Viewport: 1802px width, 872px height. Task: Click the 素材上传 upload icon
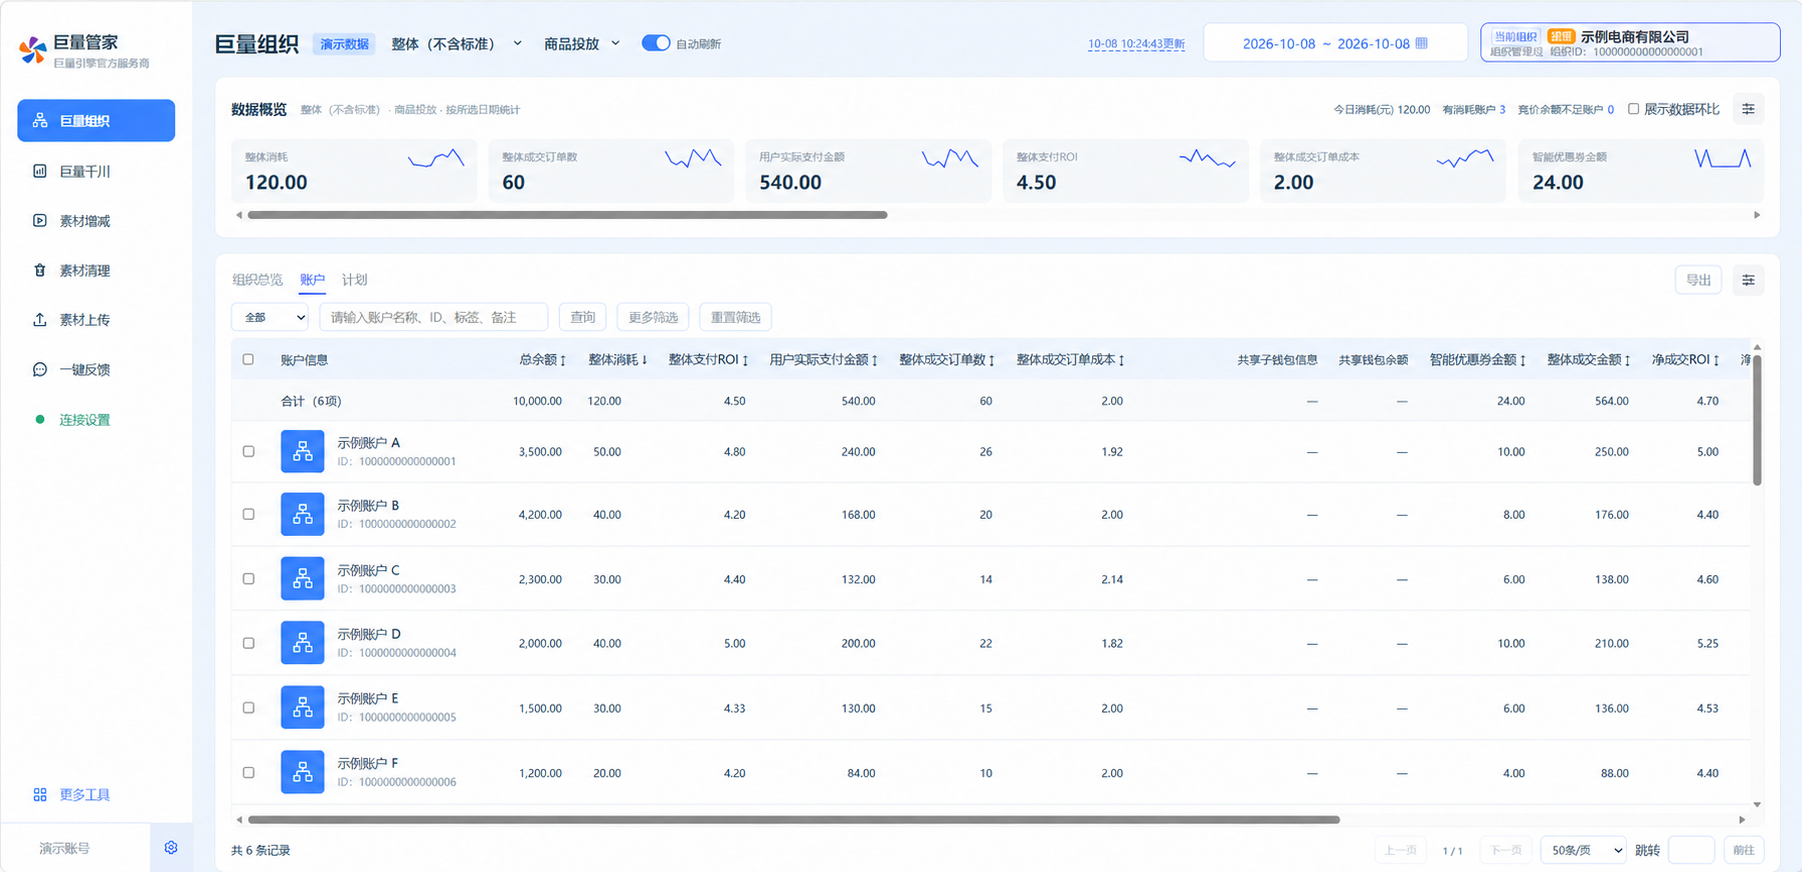click(x=40, y=320)
